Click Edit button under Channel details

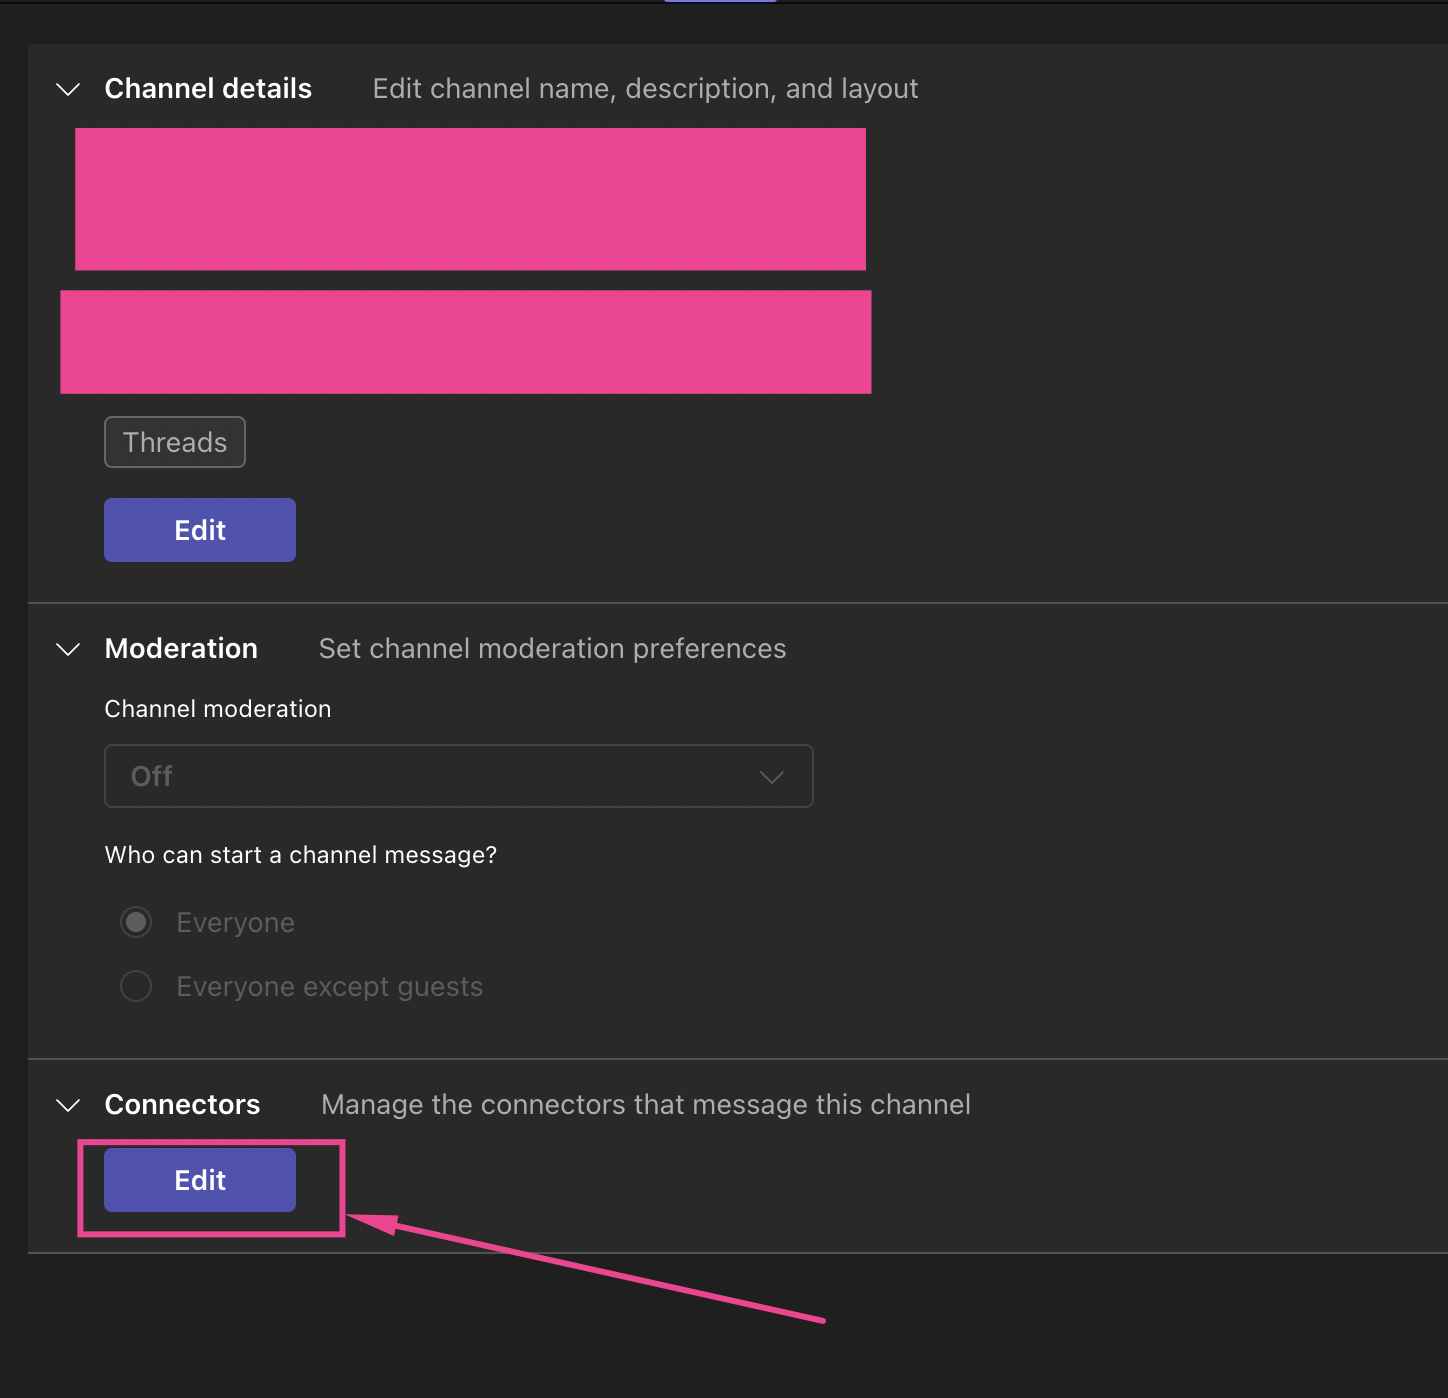(200, 530)
